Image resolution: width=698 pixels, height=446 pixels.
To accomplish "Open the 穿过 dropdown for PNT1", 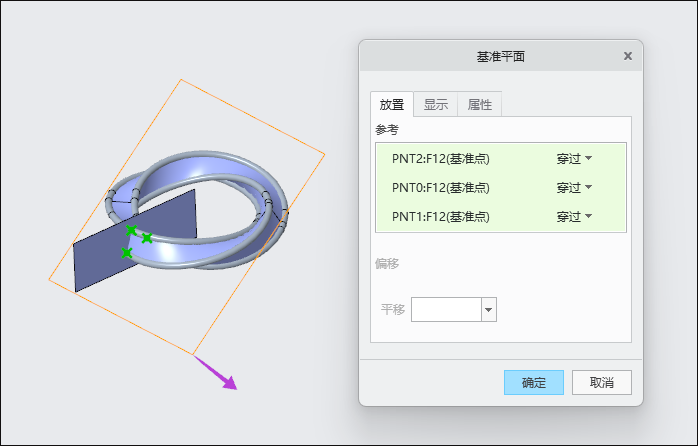I will [x=574, y=217].
